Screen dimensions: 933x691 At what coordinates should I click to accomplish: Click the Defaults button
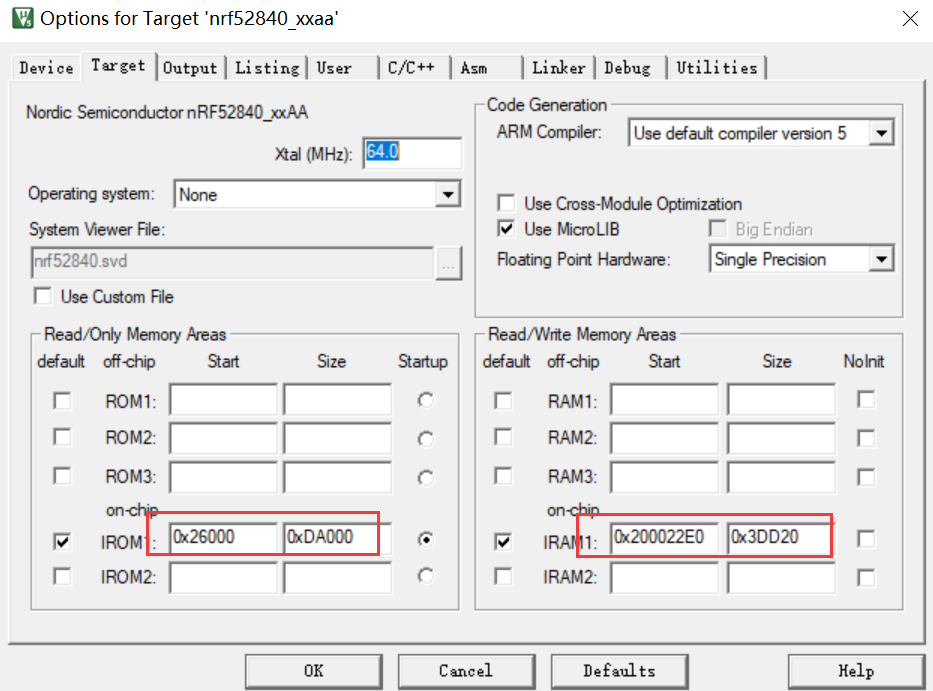(x=618, y=670)
